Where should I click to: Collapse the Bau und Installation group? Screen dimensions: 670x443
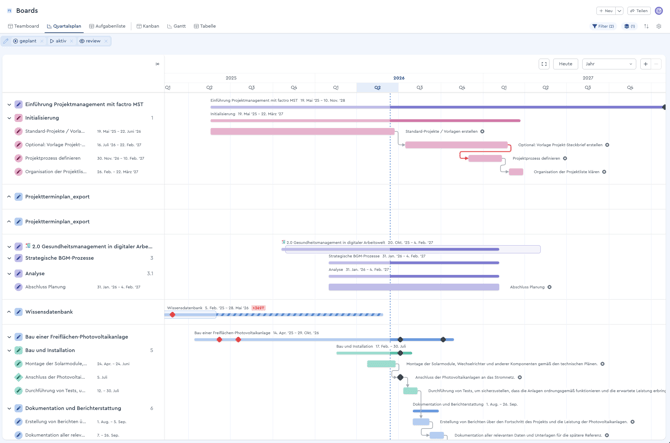point(9,350)
